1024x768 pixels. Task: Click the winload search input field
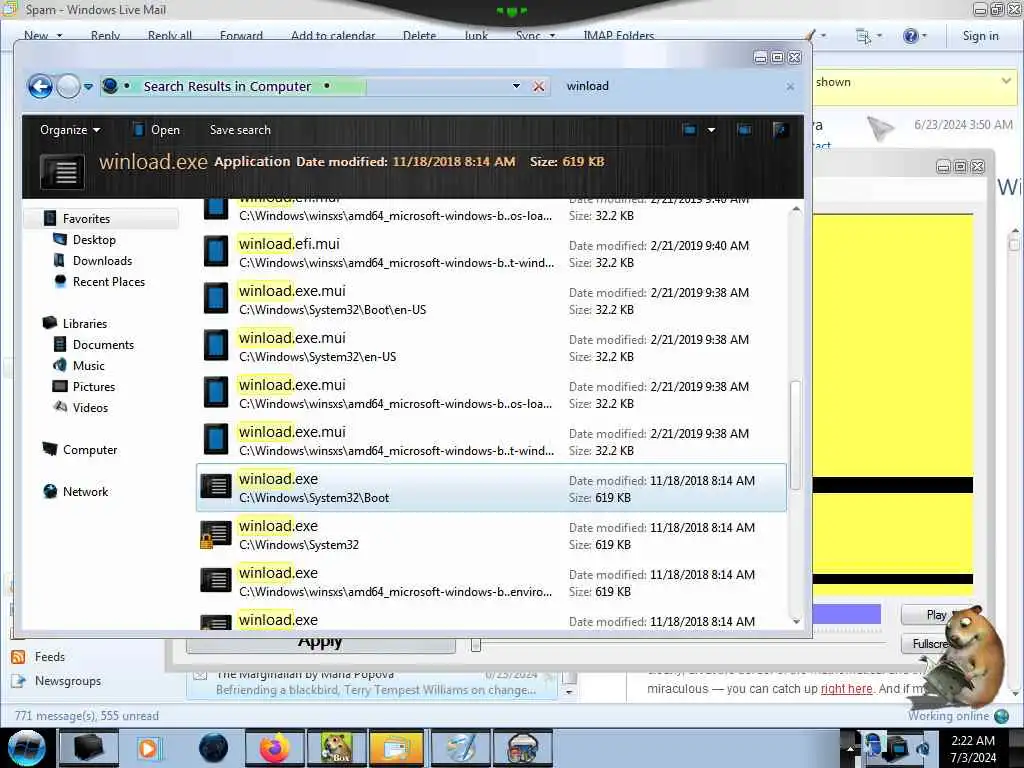click(x=671, y=86)
